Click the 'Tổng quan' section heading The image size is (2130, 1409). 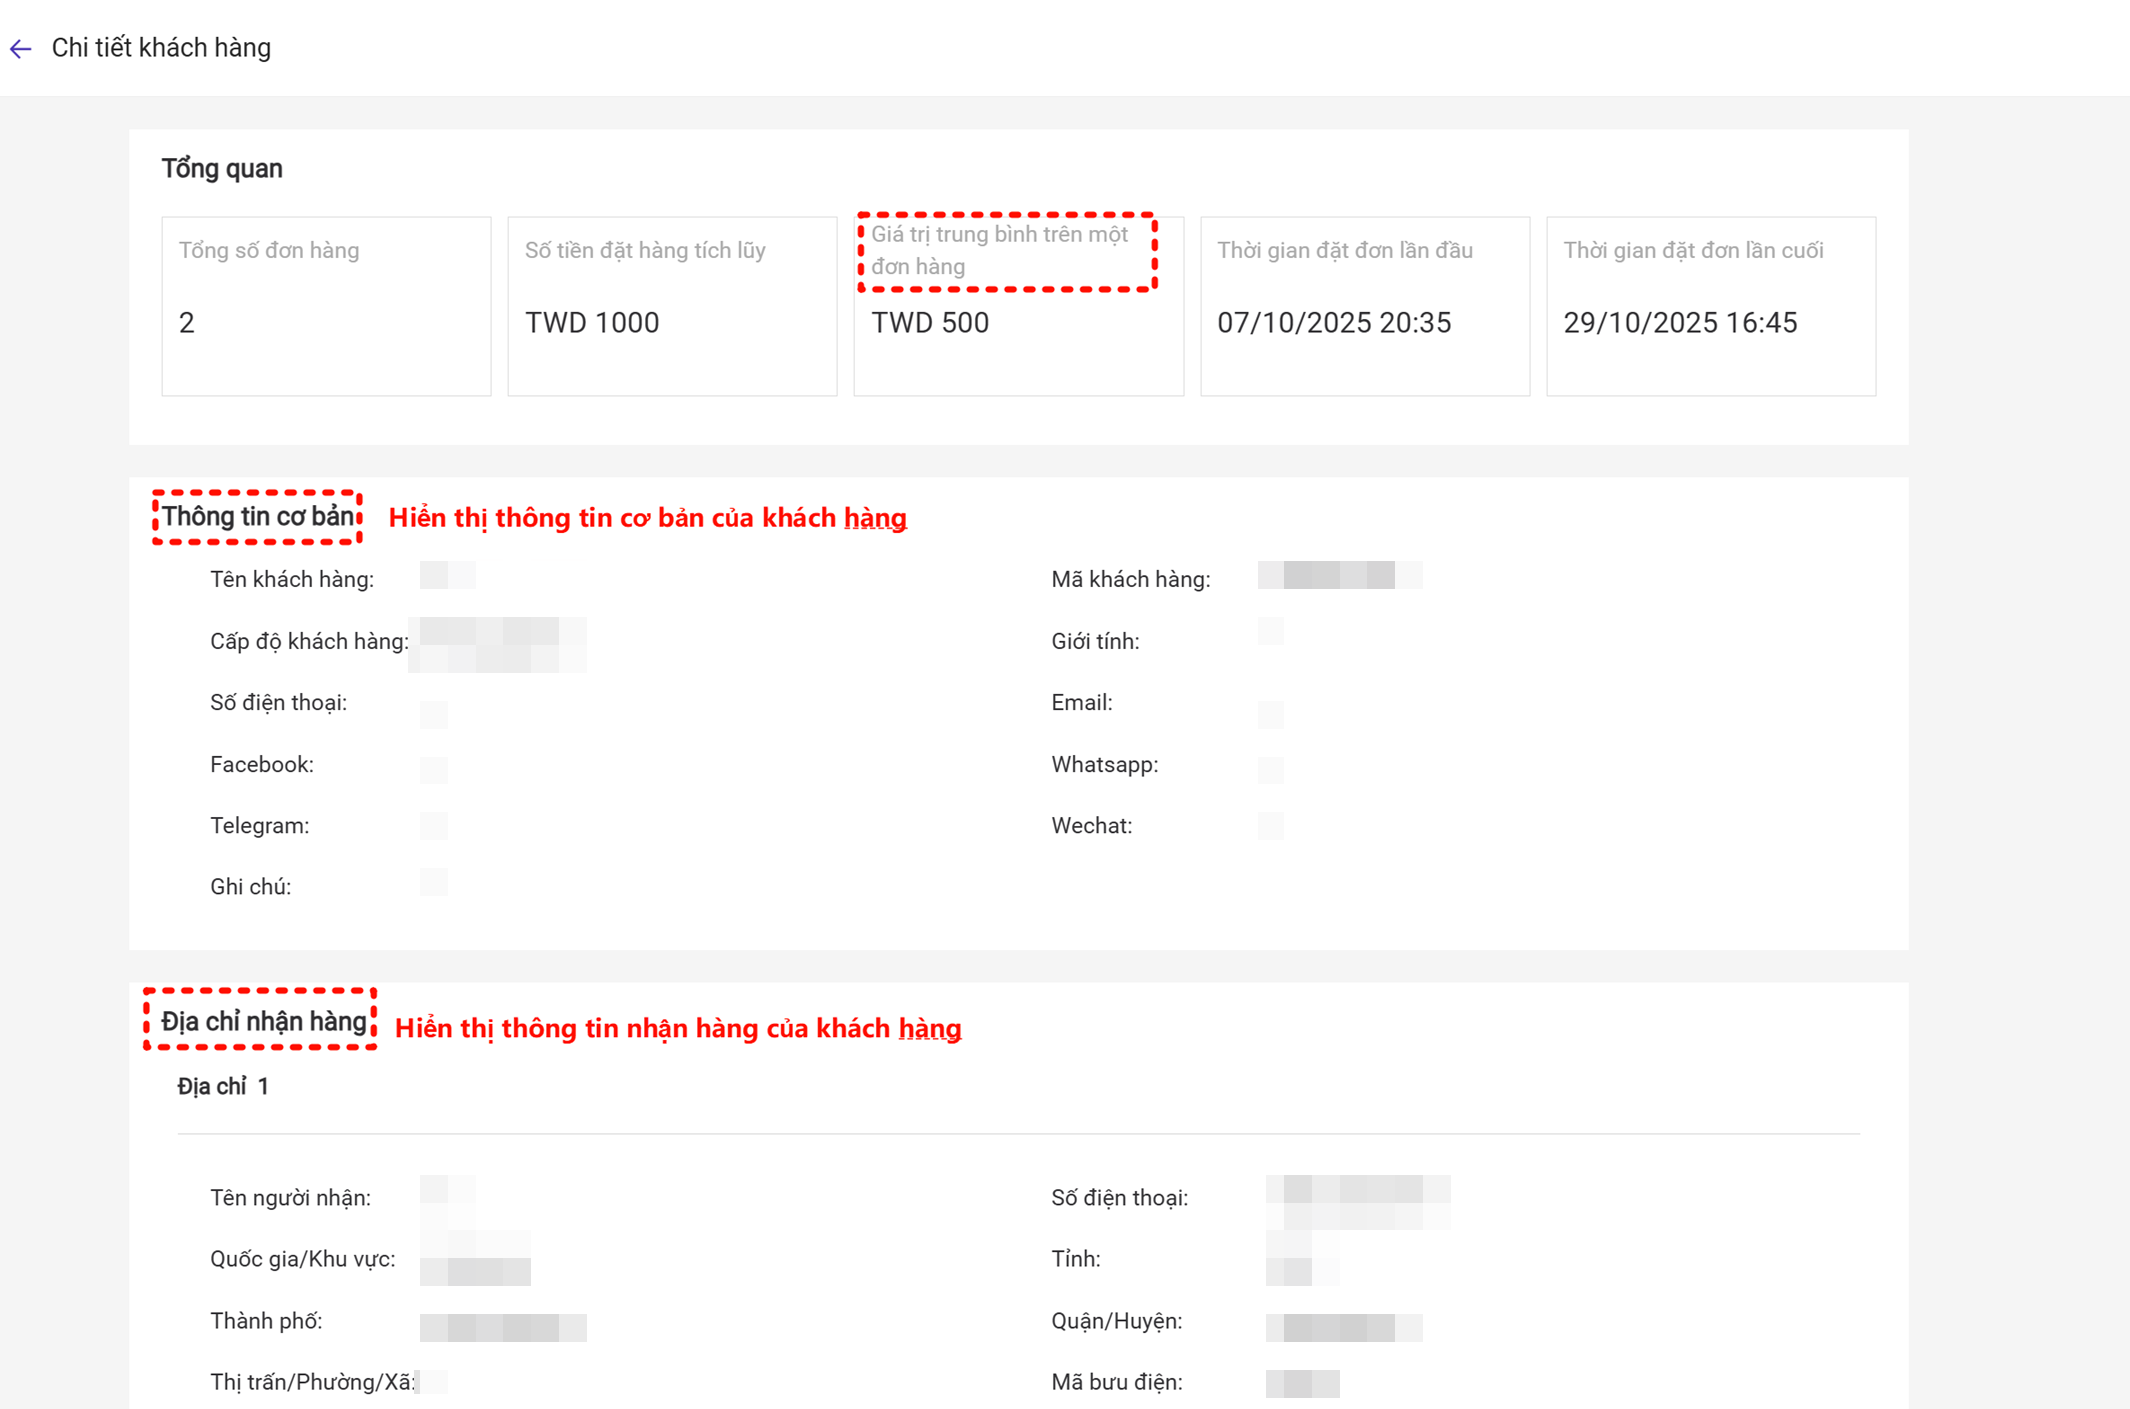[x=222, y=169]
